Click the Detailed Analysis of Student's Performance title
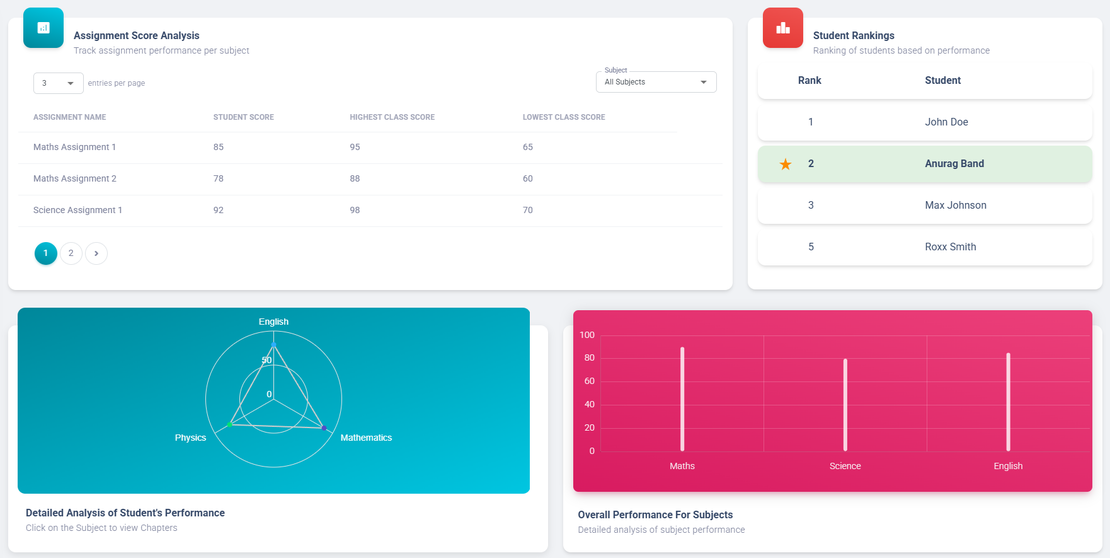The width and height of the screenshot is (1110, 558). 125,513
